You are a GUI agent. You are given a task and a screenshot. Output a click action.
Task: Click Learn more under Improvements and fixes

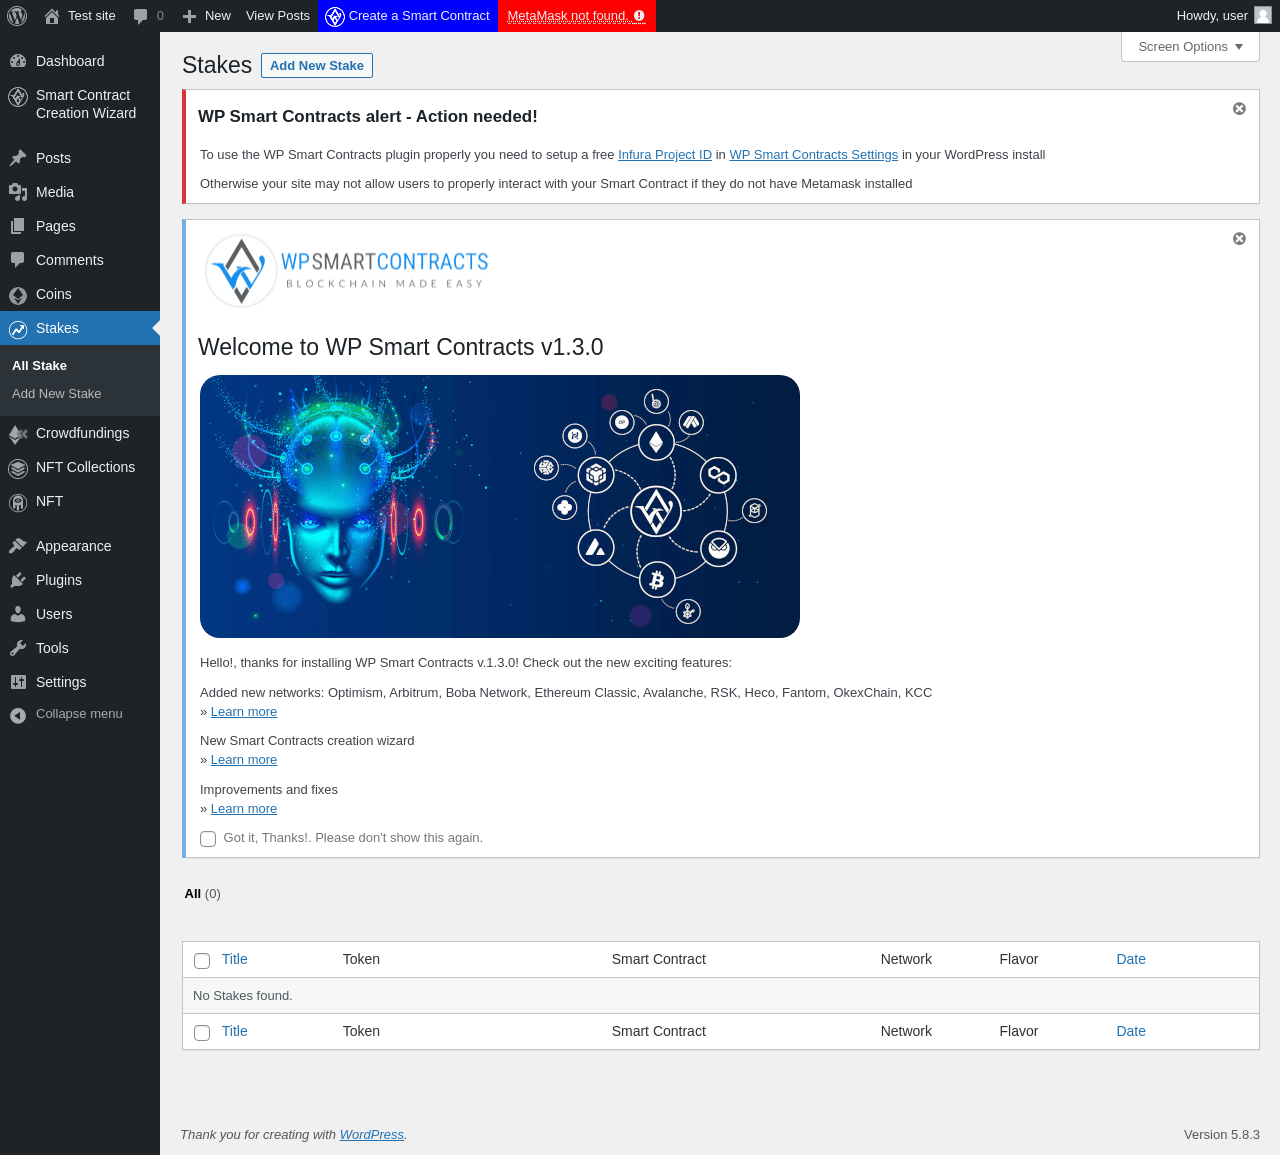[244, 809]
